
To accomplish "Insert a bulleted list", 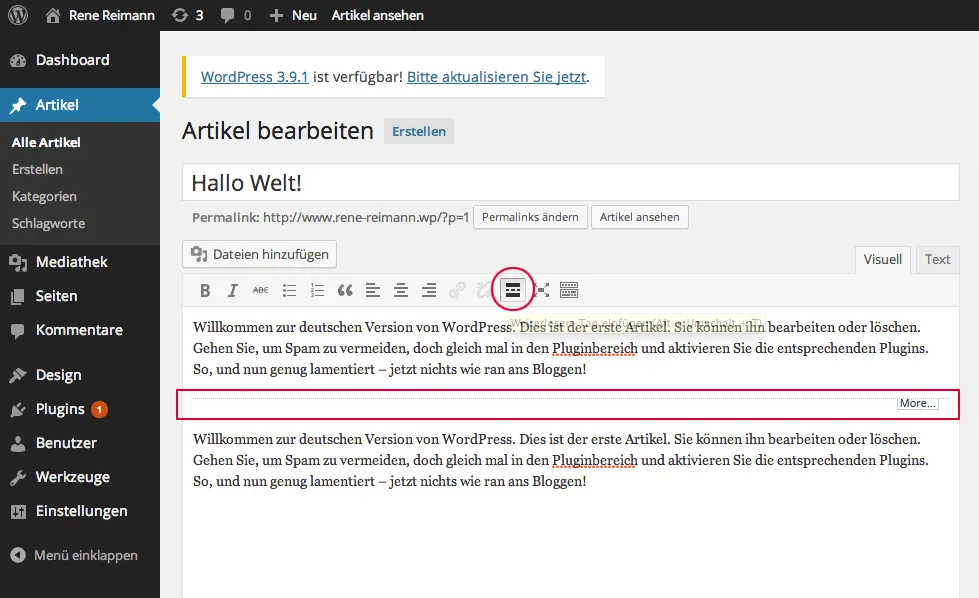I will [x=289, y=290].
